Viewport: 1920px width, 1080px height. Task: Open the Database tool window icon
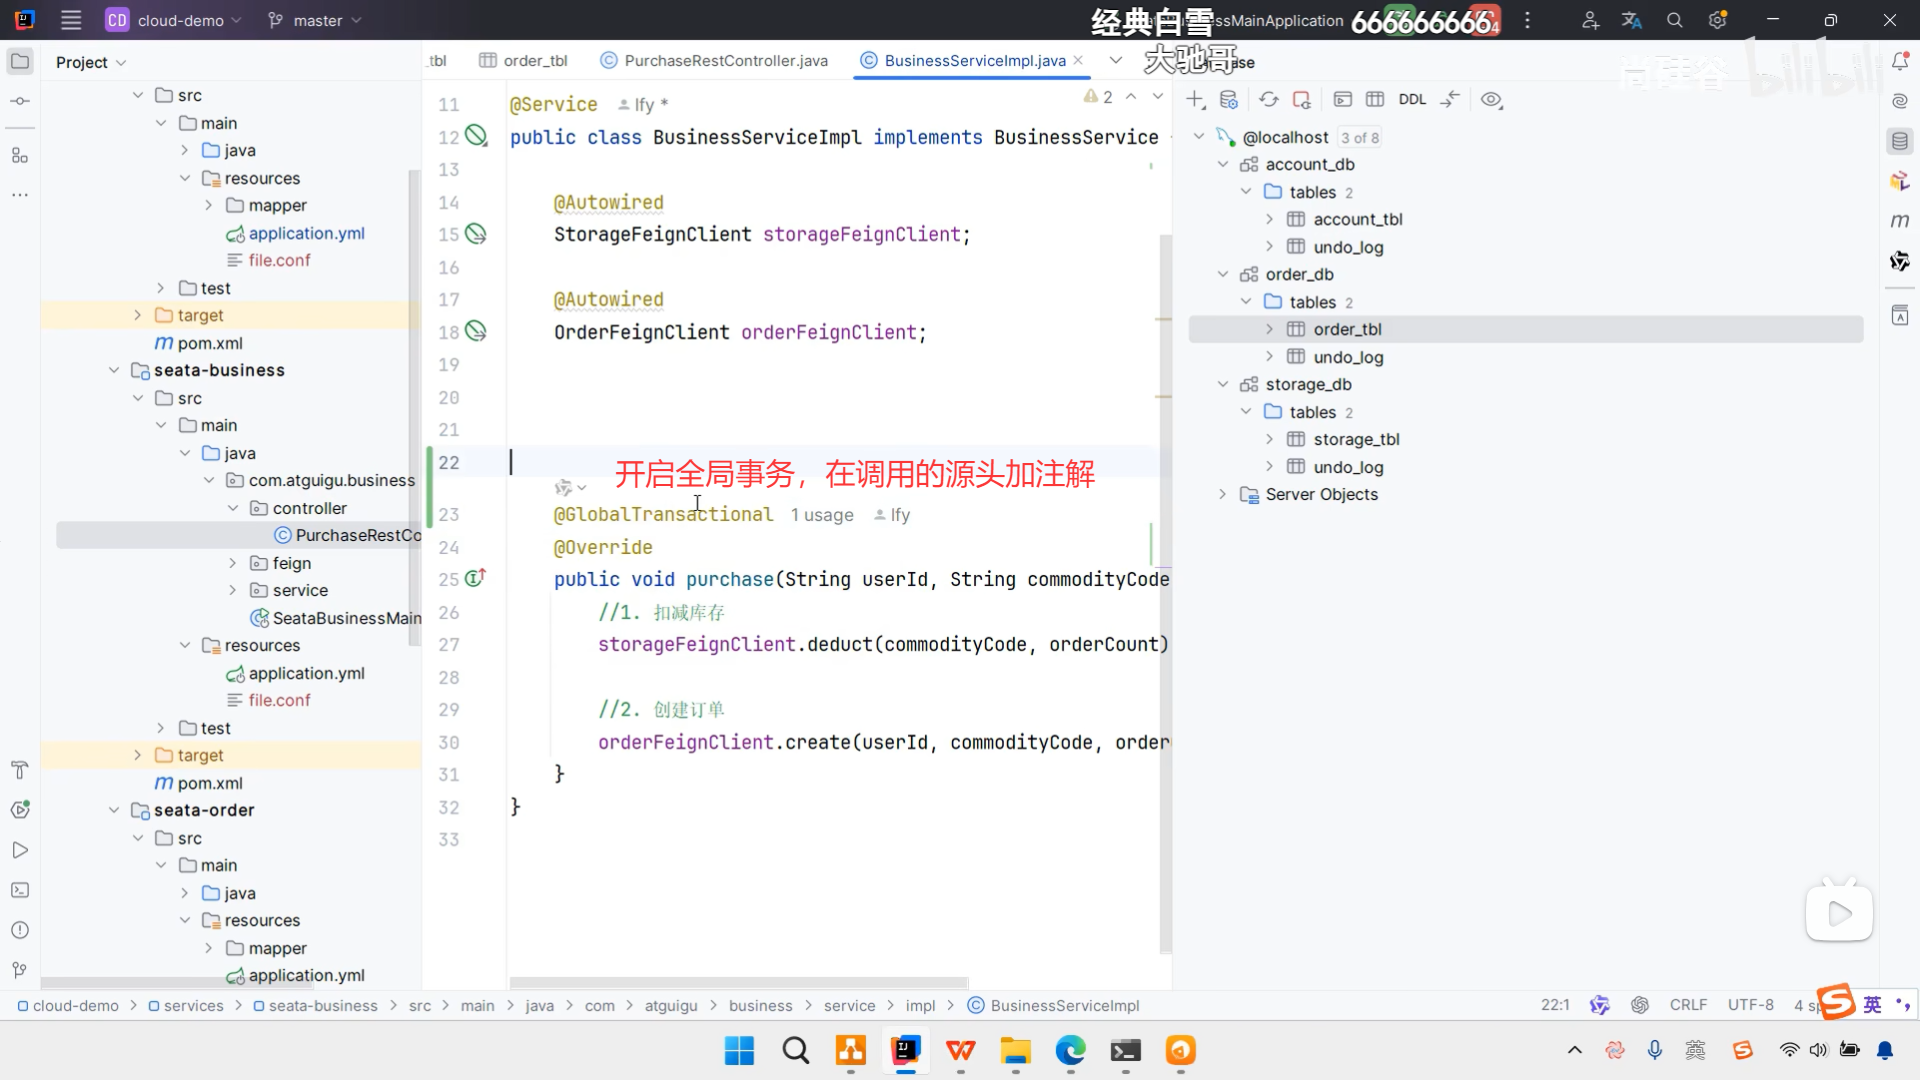pyautogui.click(x=1899, y=141)
